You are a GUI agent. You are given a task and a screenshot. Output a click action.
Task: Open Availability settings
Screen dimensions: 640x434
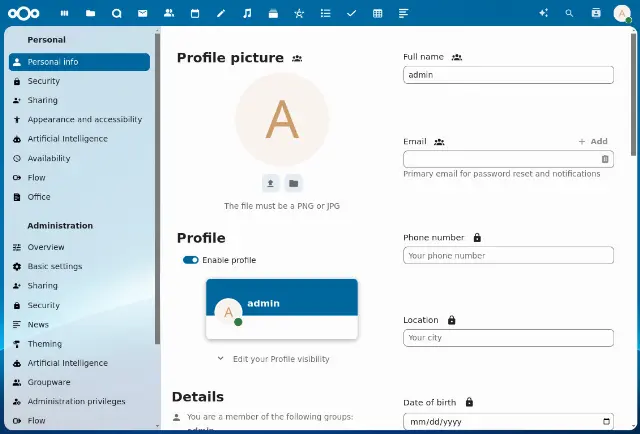(x=79, y=158)
